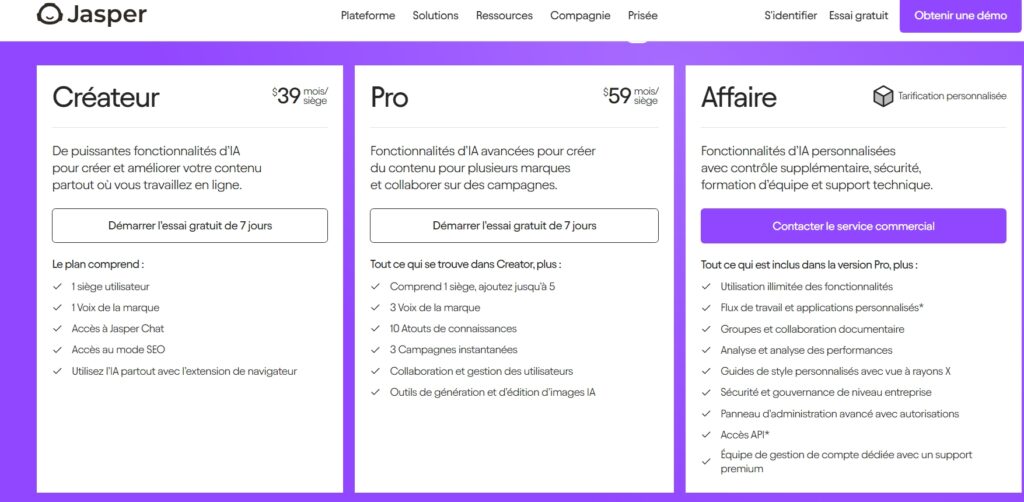Screen dimensions: 1024x502
Task: Click the Obtenir une démo button
Action: point(961,16)
